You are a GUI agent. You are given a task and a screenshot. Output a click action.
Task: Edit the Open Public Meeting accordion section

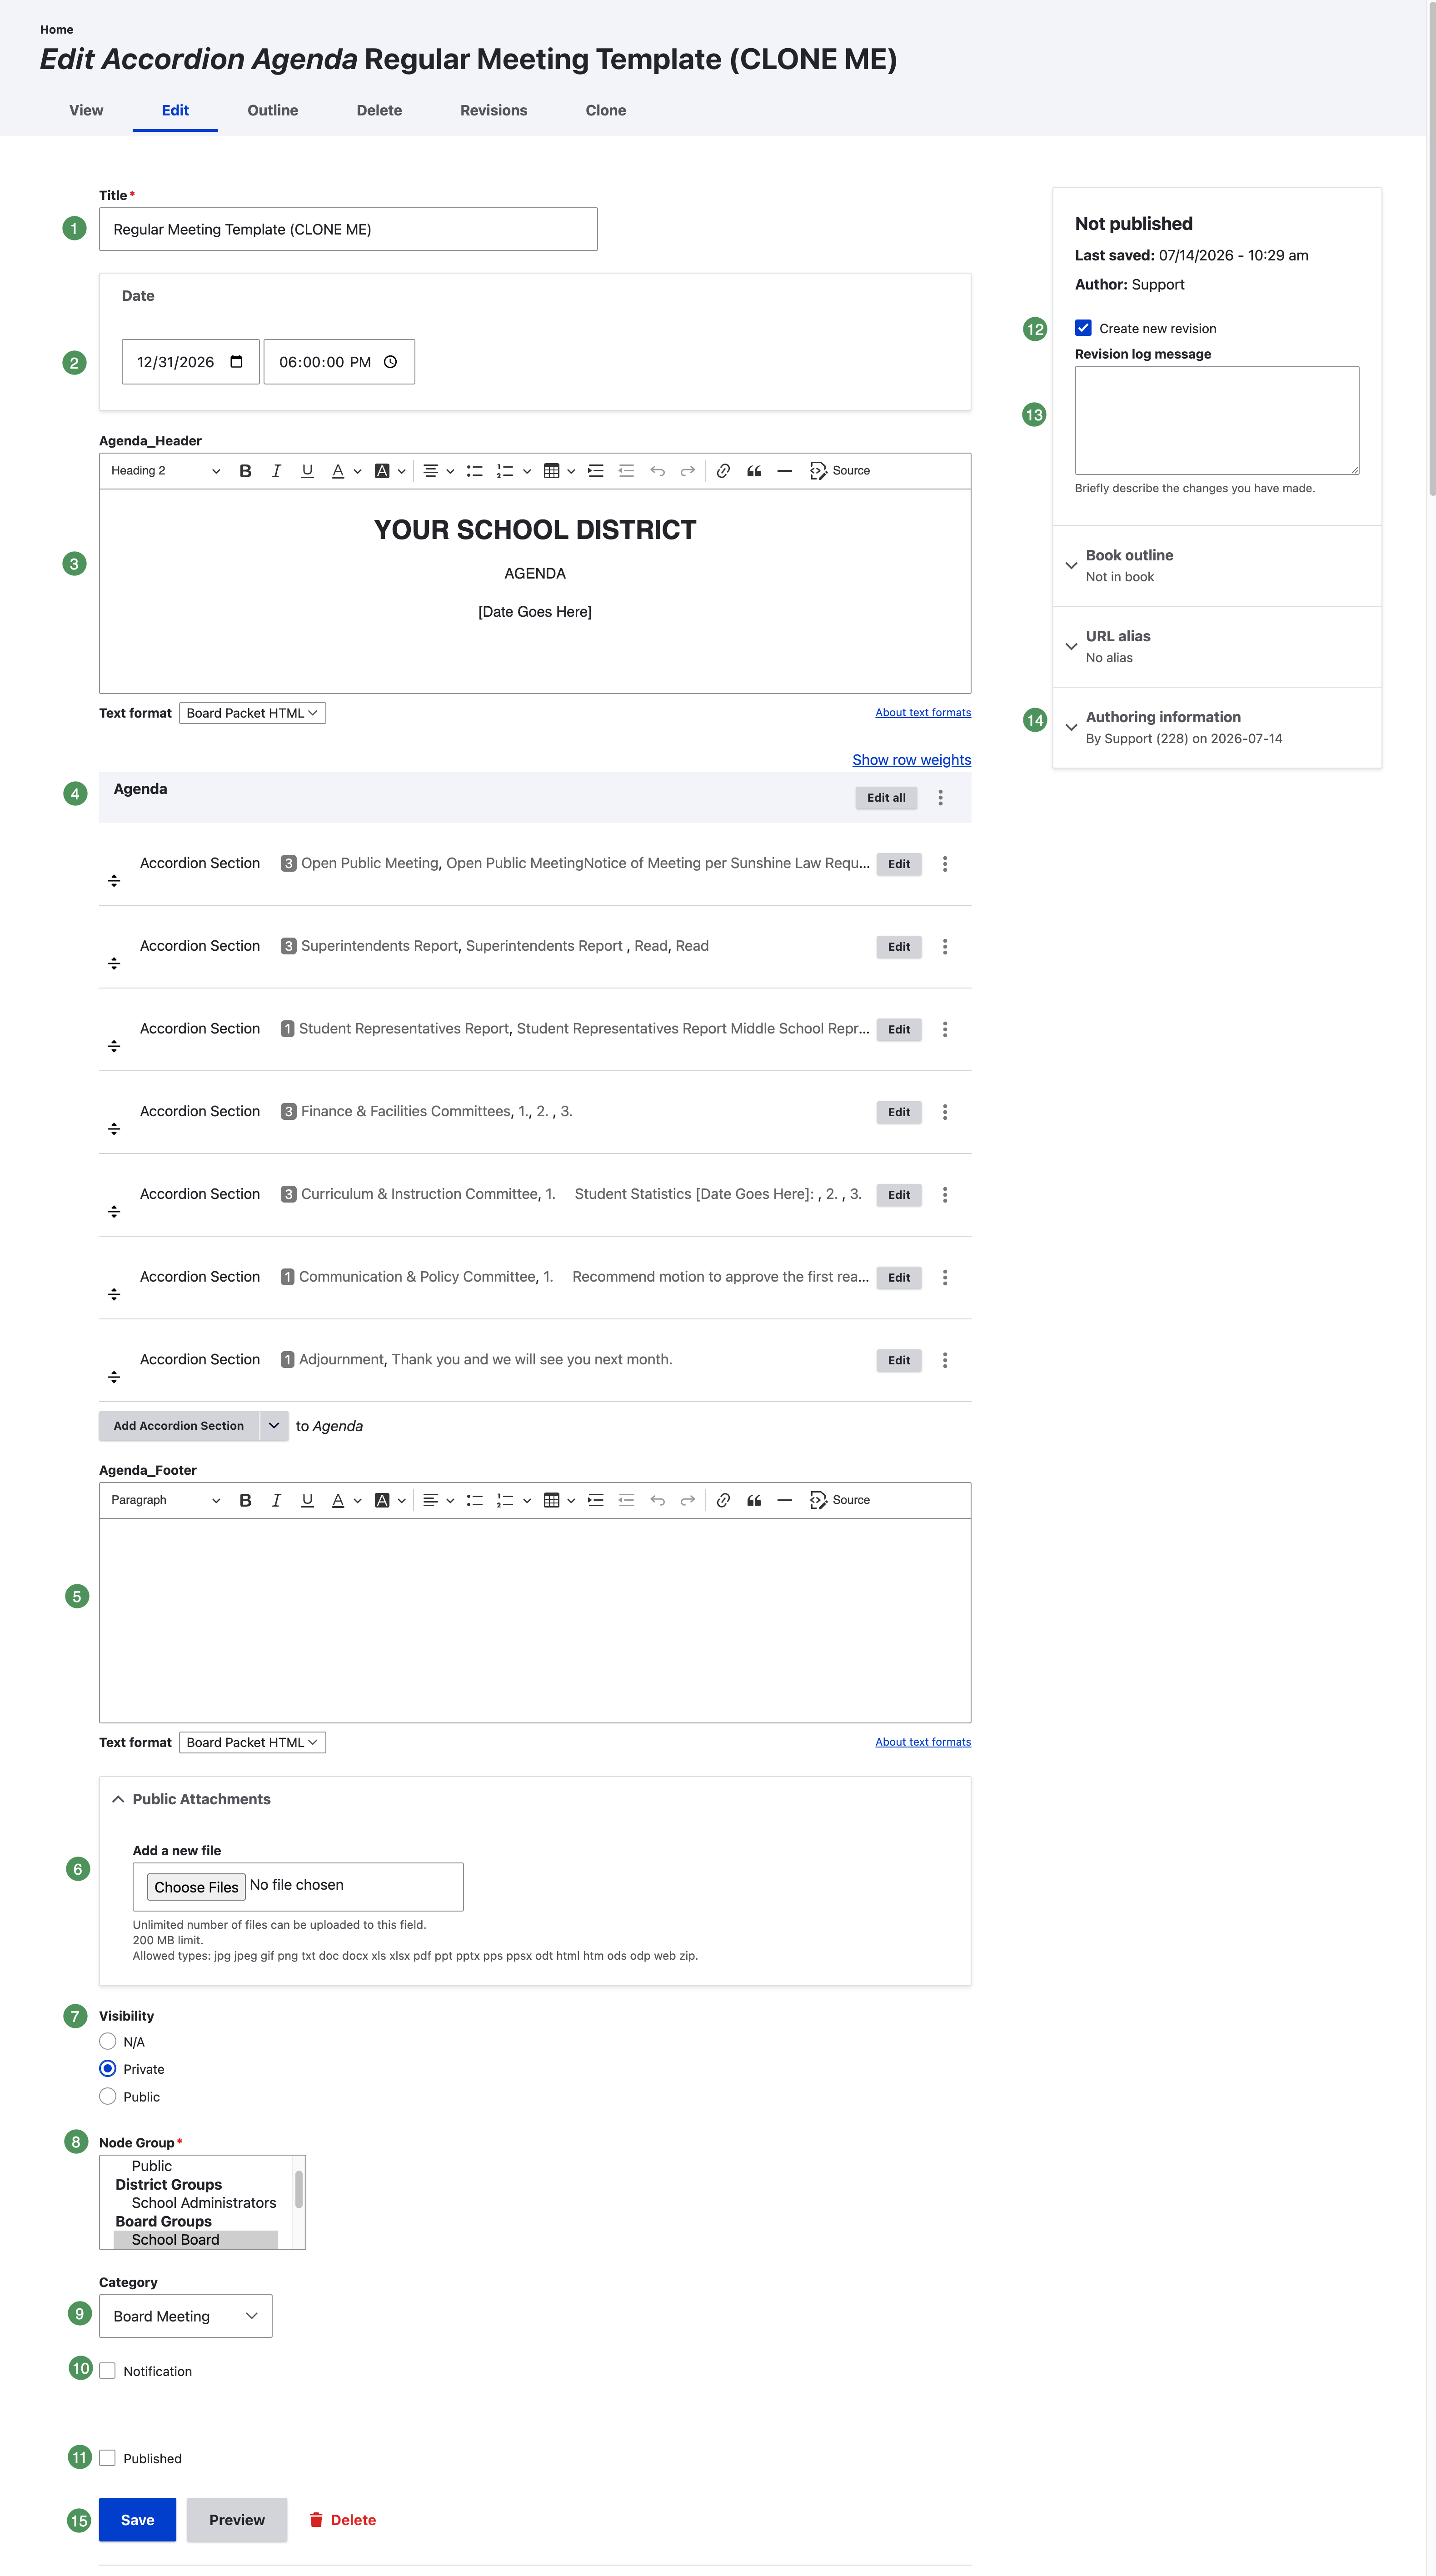pyautogui.click(x=898, y=864)
